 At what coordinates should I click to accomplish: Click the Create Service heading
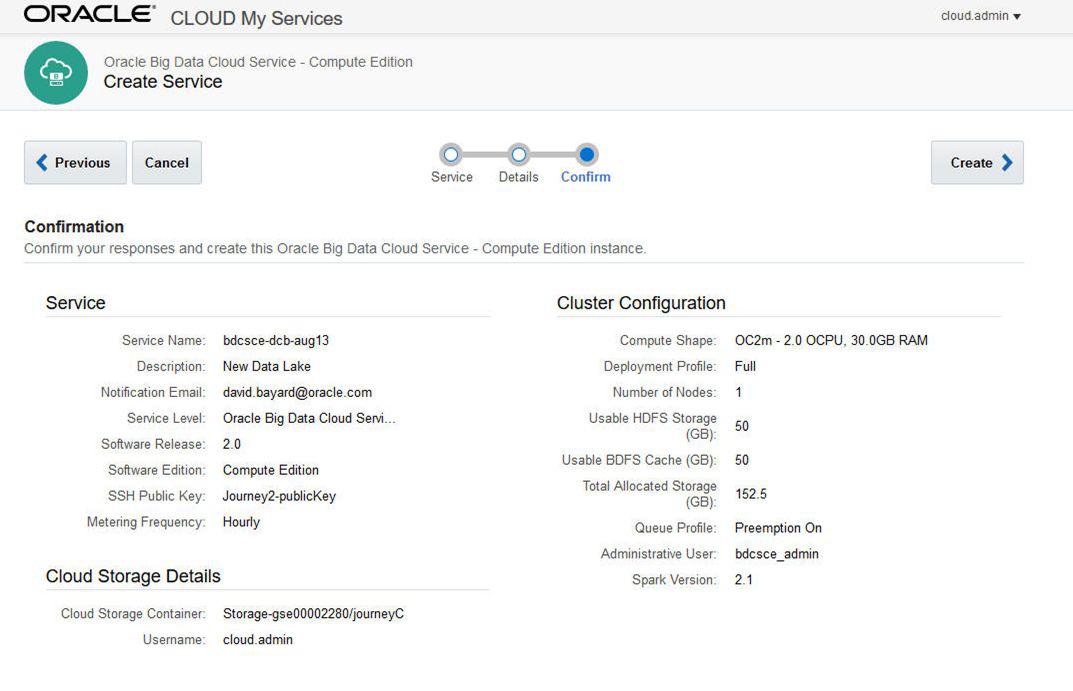click(x=163, y=81)
